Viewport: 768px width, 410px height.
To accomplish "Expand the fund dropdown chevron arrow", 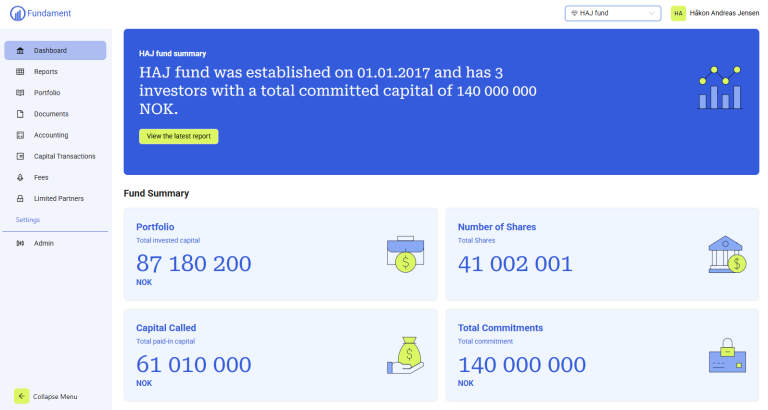I will (x=652, y=13).
